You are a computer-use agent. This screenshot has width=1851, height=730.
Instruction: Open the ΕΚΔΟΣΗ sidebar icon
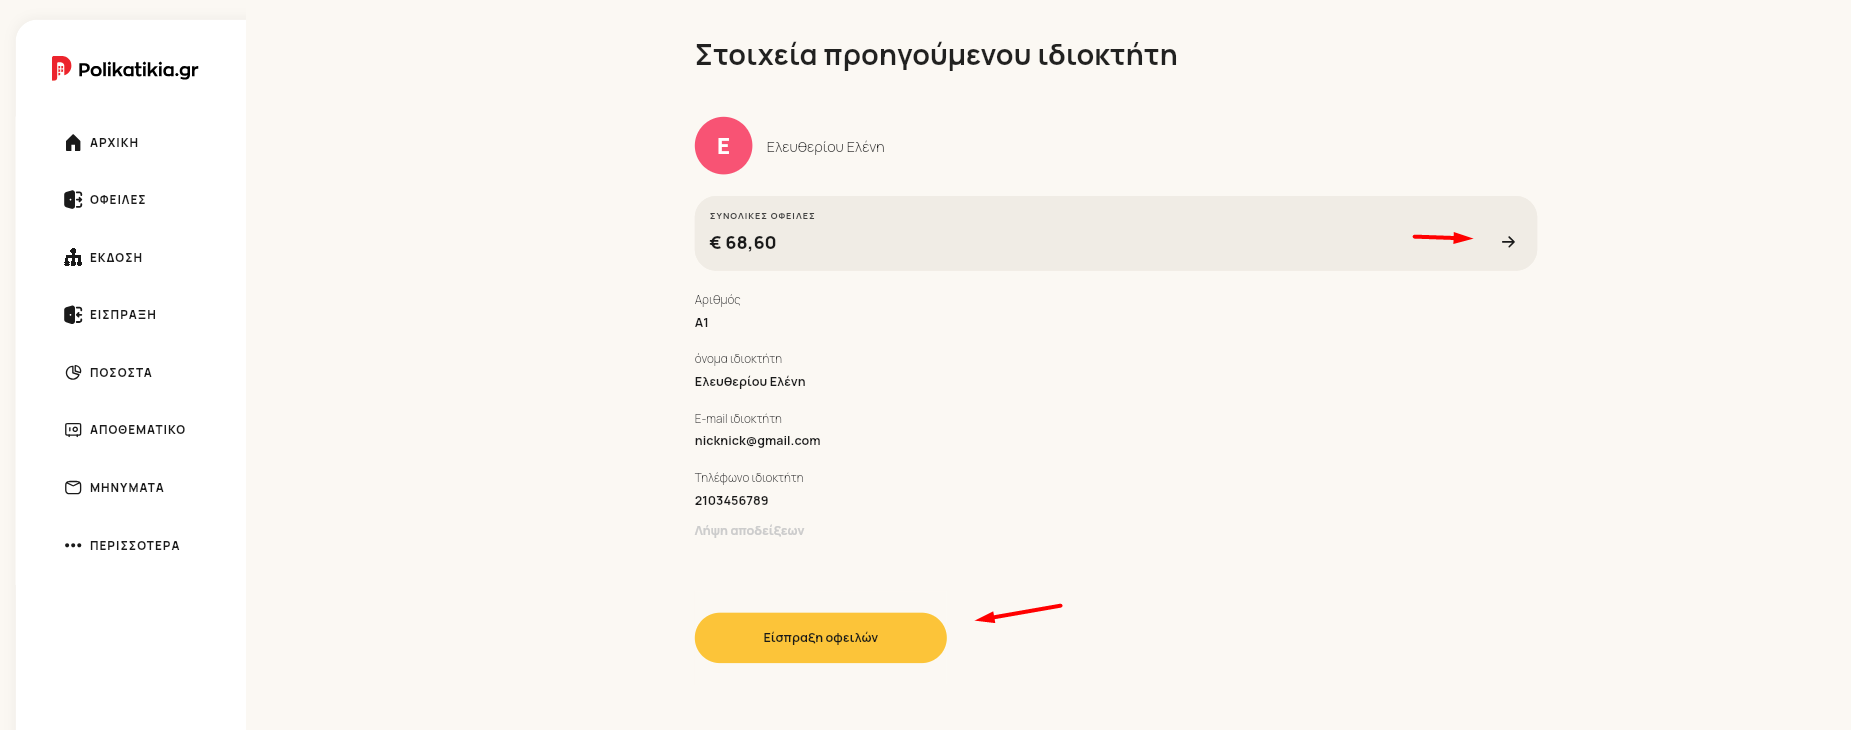tap(73, 258)
